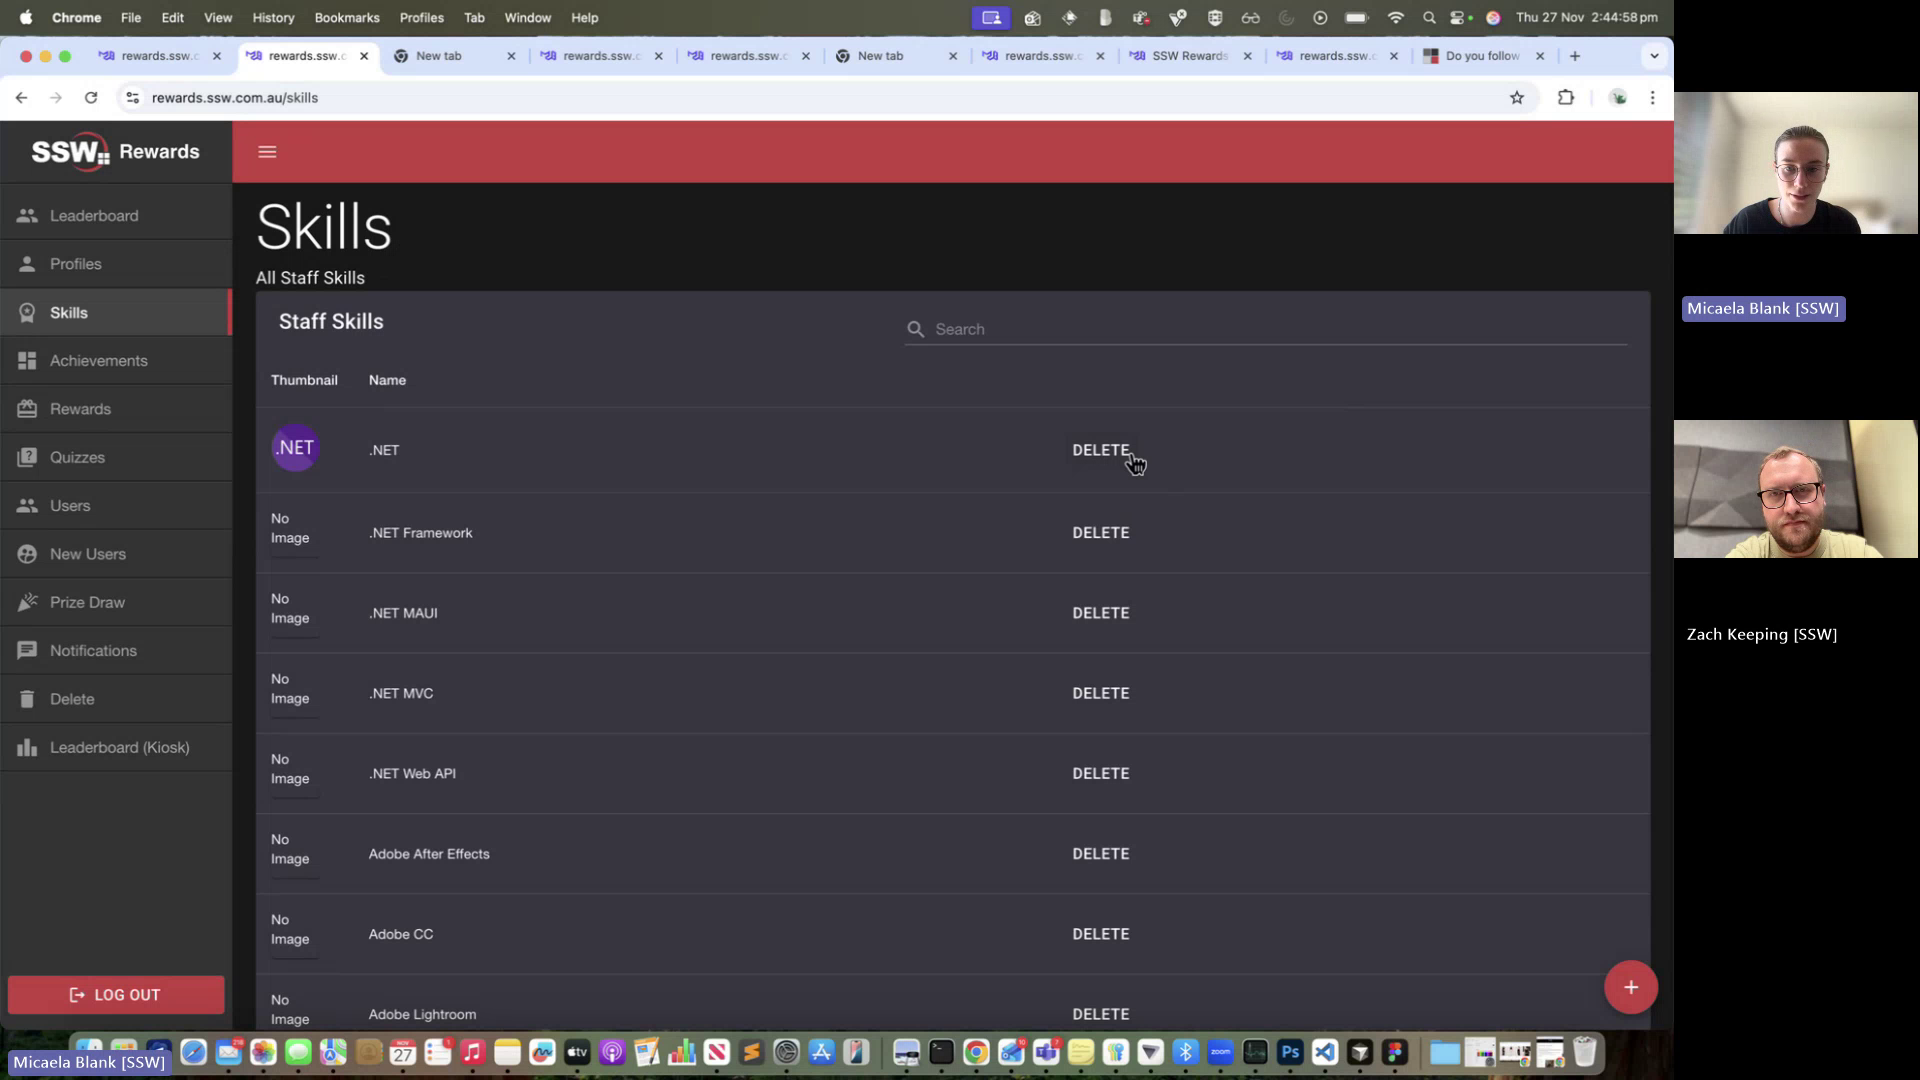Click the purple .NET thumbnail image

pos(295,447)
